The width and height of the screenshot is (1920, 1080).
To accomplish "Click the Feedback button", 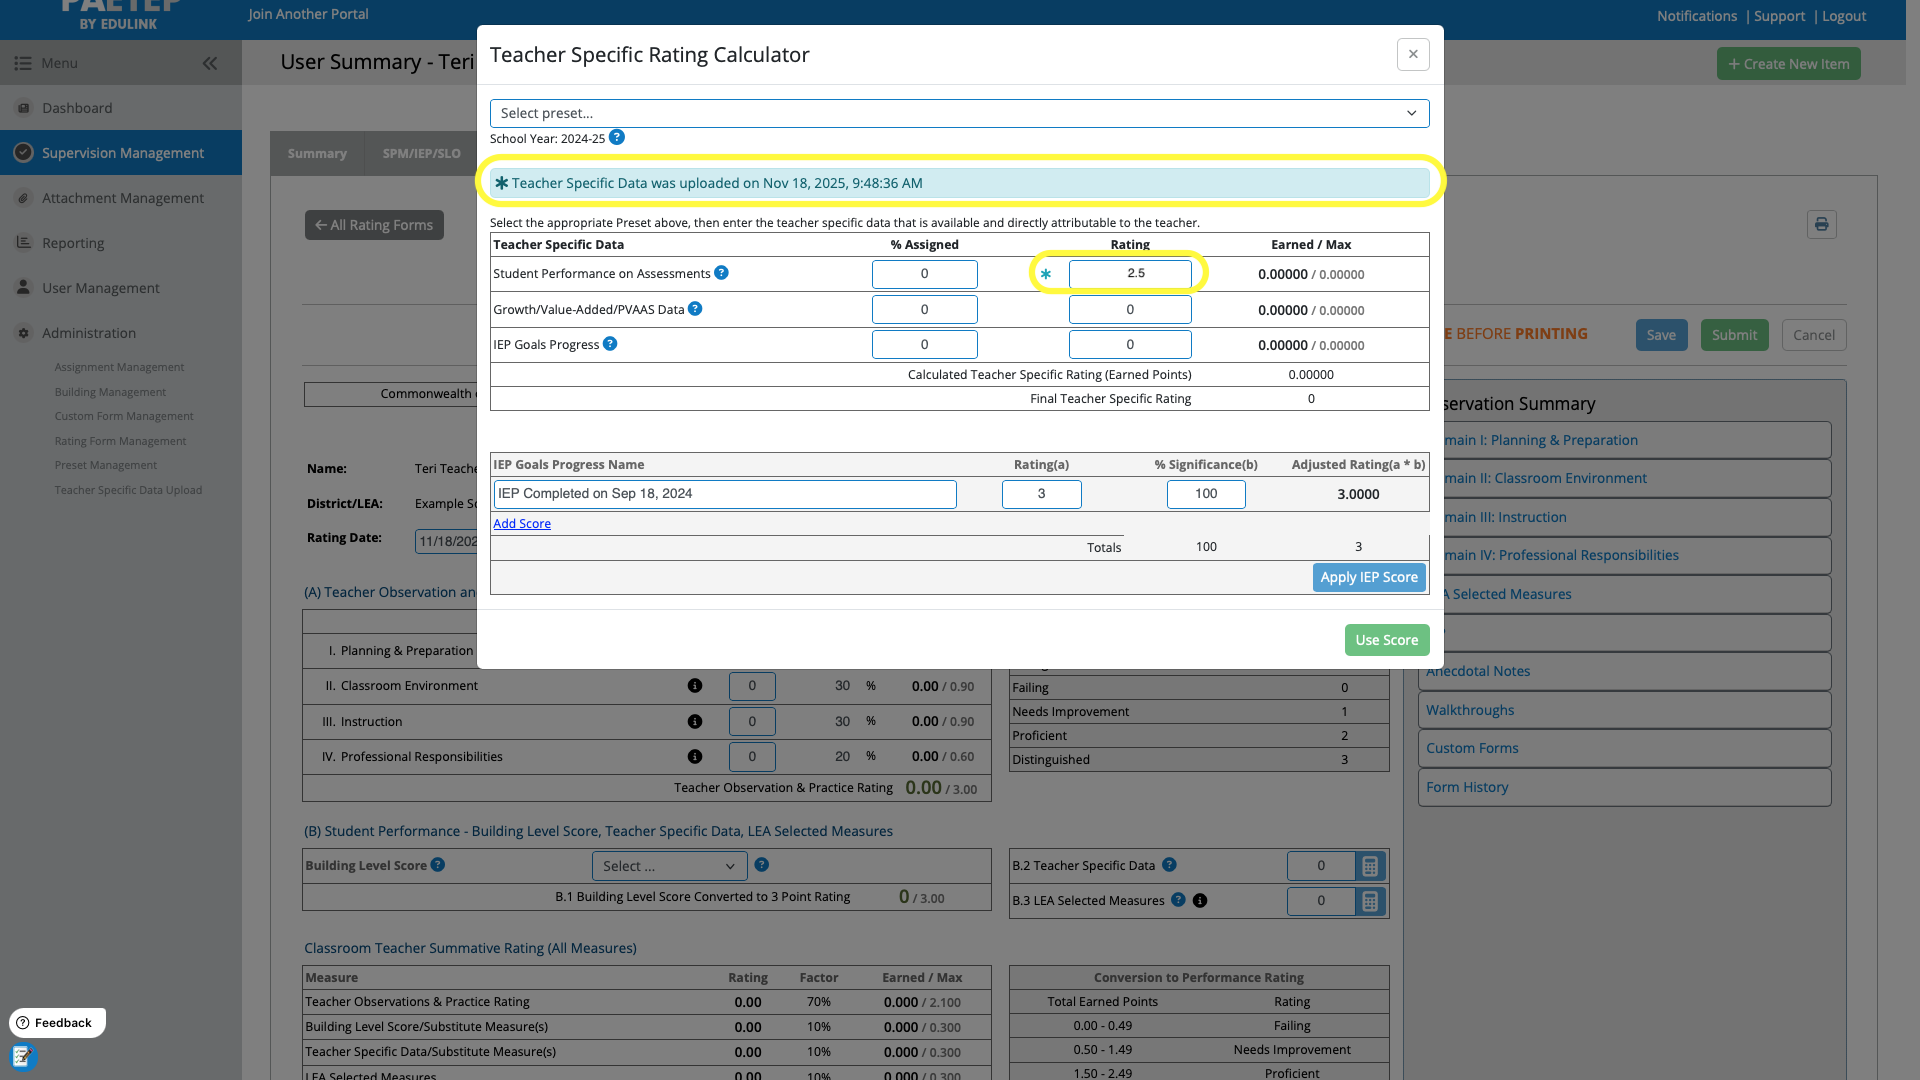I will 57,1023.
